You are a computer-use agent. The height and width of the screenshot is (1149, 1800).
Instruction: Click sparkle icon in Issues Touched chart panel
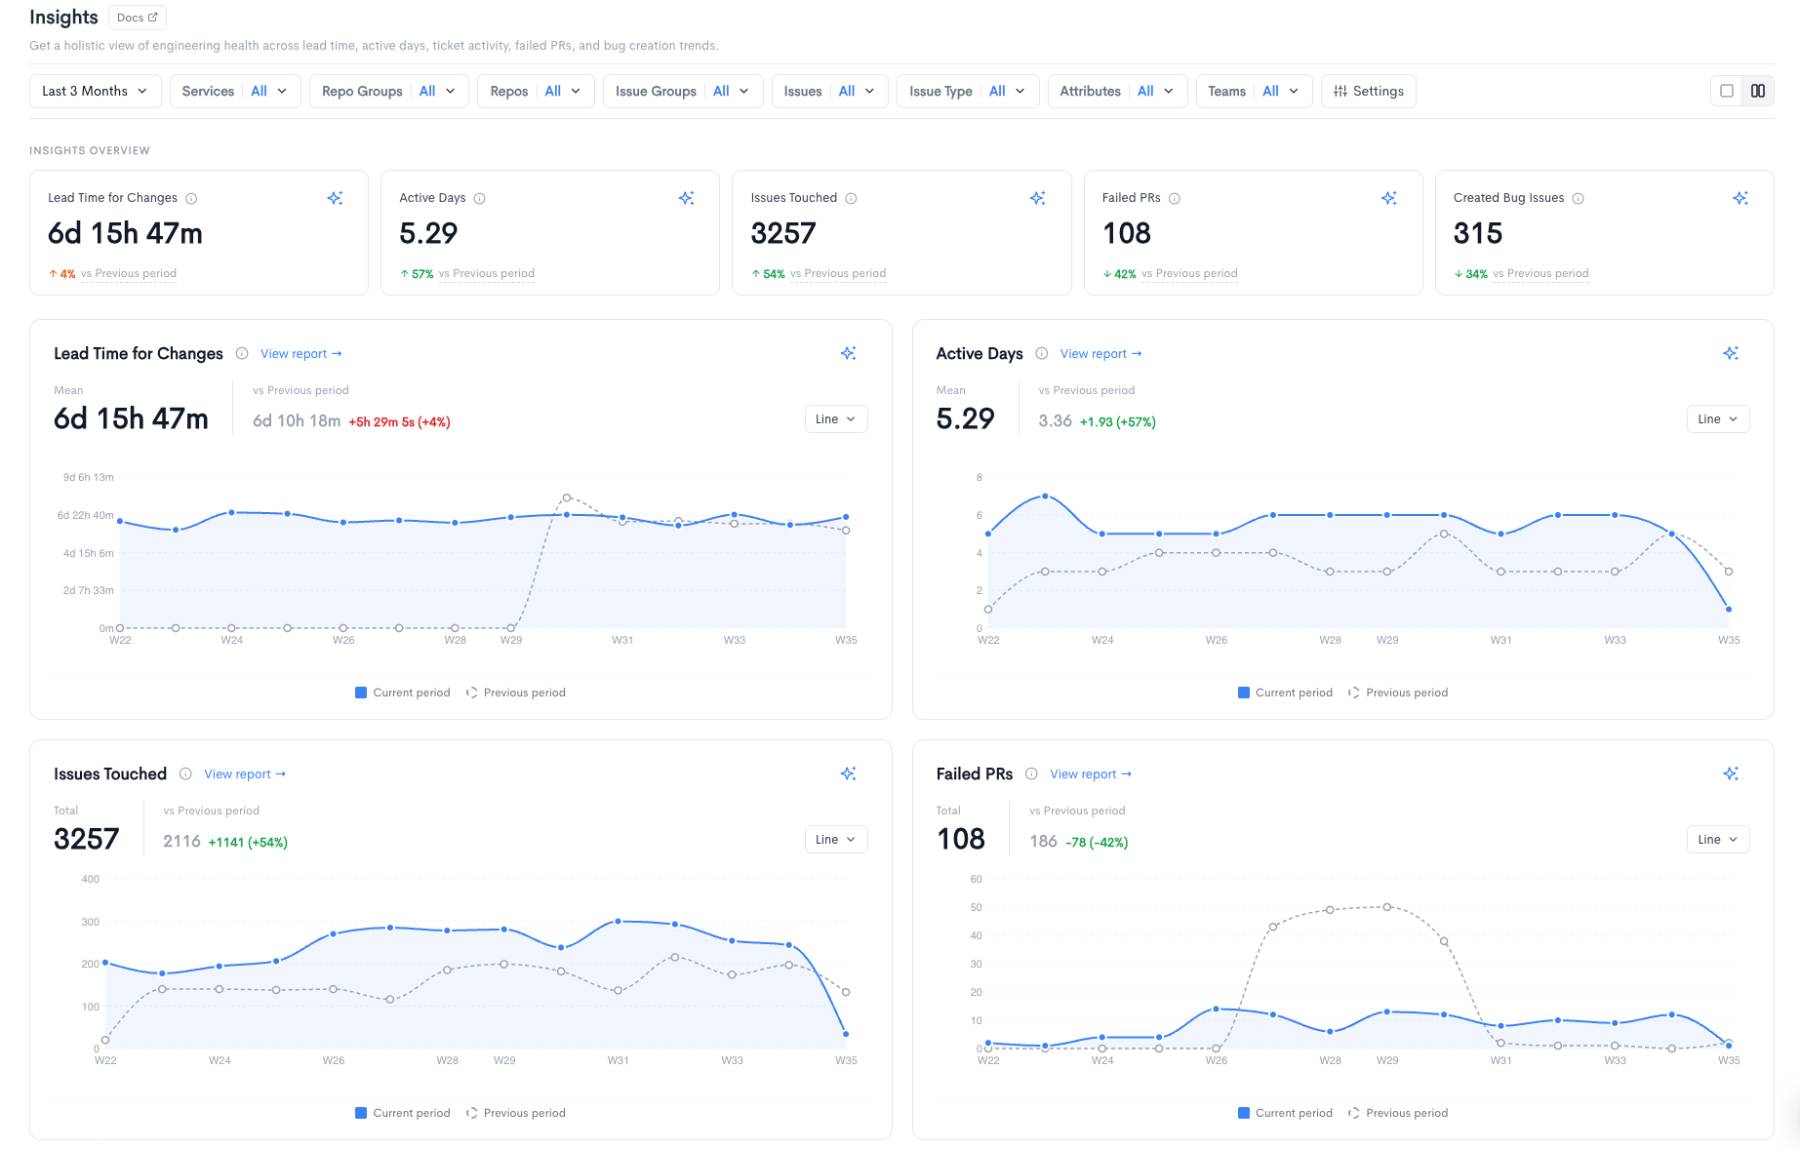pyautogui.click(x=848, y=773)
